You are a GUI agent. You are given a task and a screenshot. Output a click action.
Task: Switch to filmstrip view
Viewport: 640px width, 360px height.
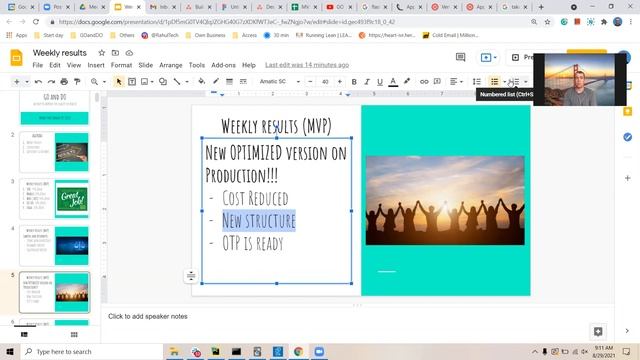[x=24, y=335]
